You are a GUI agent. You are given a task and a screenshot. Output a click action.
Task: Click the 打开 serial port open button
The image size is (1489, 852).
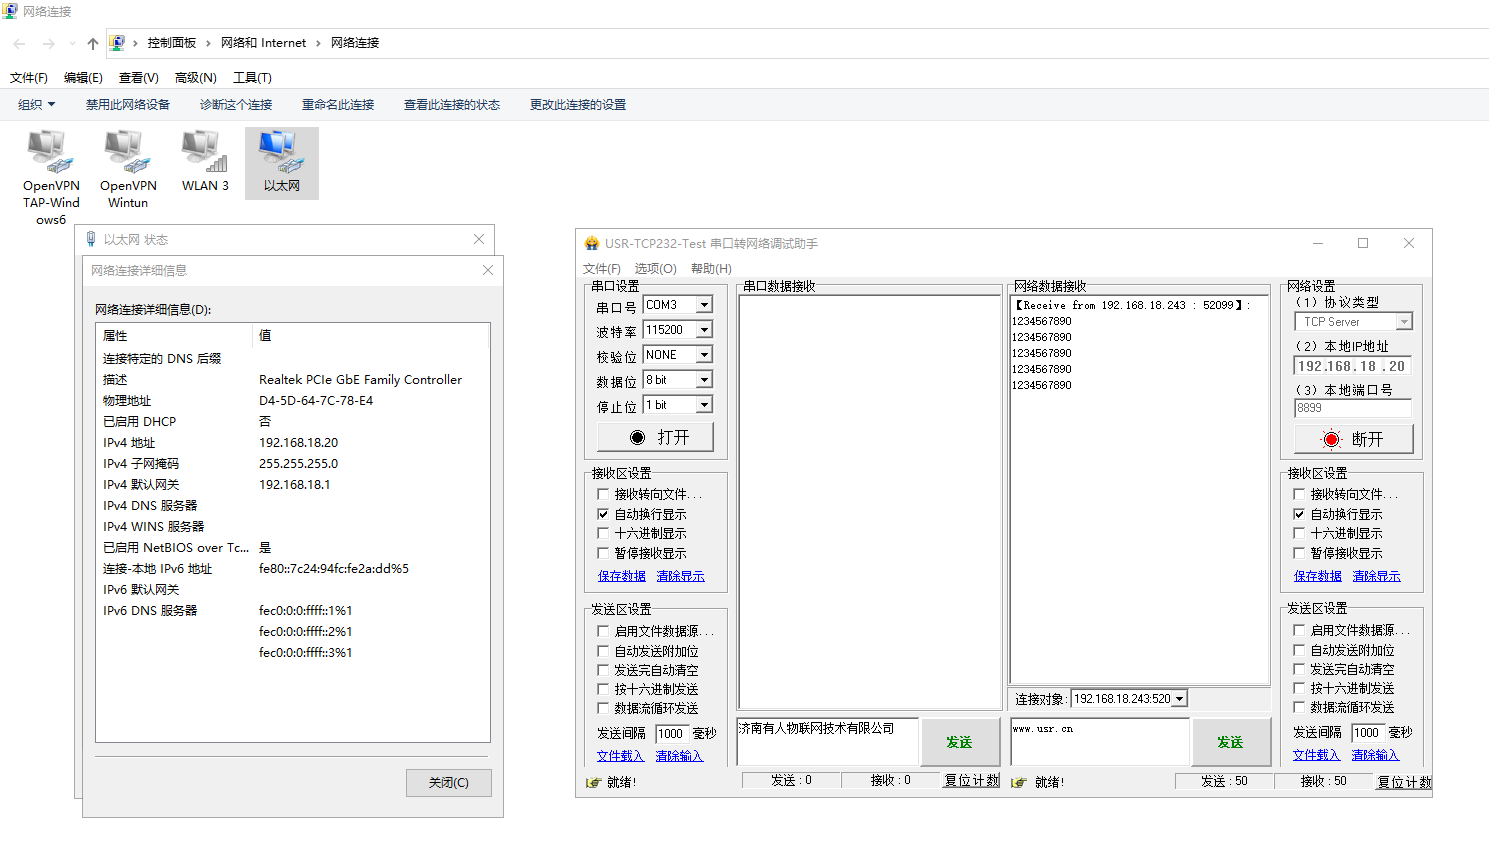click(656, 437)
